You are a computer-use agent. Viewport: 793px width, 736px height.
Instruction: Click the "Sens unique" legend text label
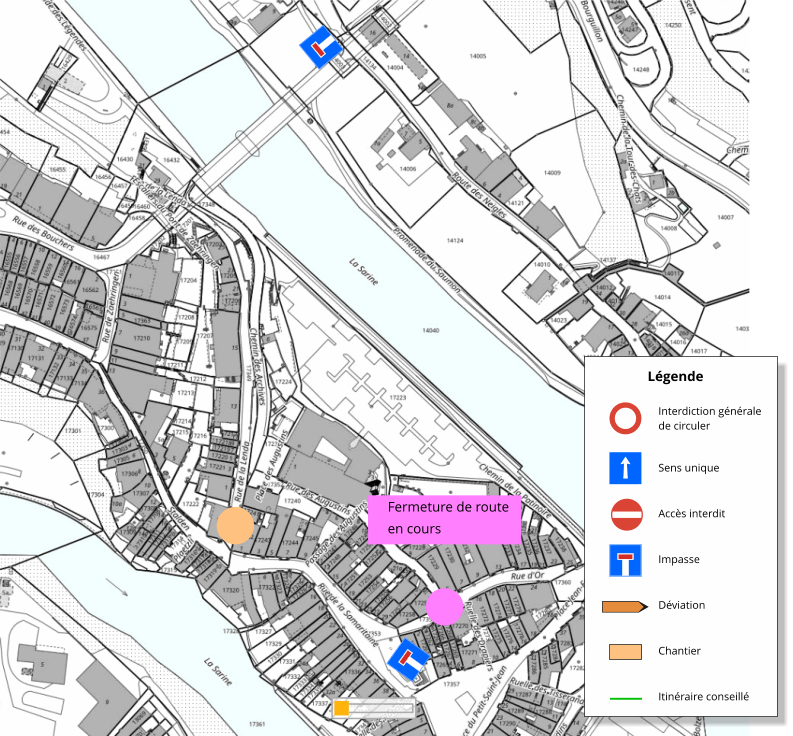(688, 467)
